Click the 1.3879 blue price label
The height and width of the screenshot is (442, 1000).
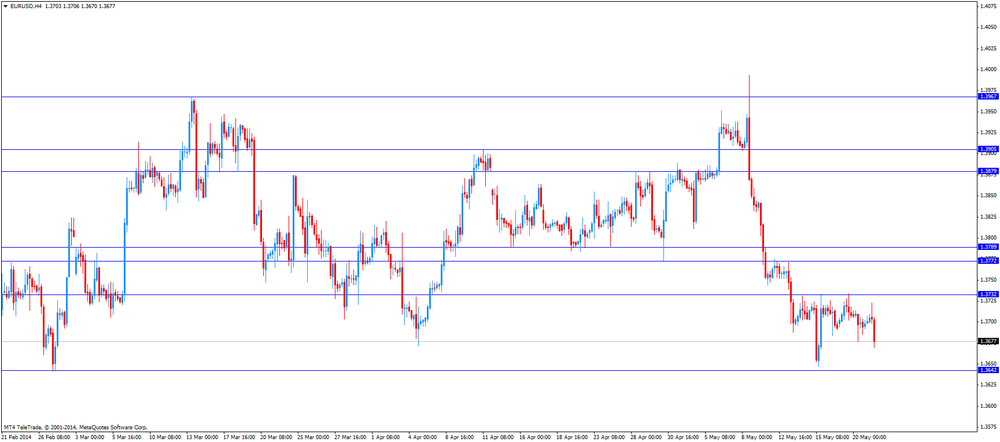click(x=988, y=171)
